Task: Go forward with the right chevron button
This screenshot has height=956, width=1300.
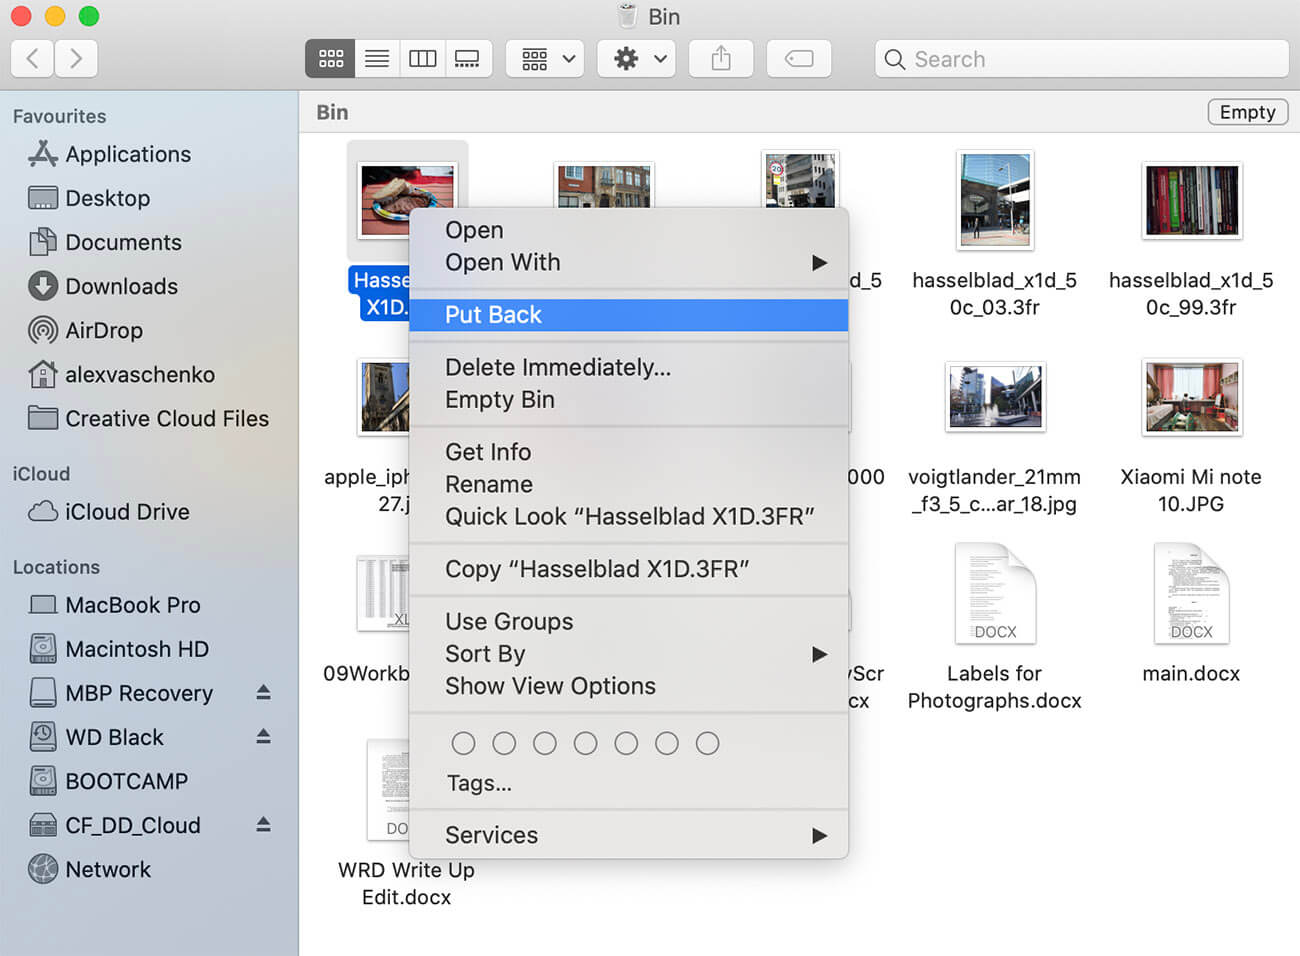Action: point(76,59)
